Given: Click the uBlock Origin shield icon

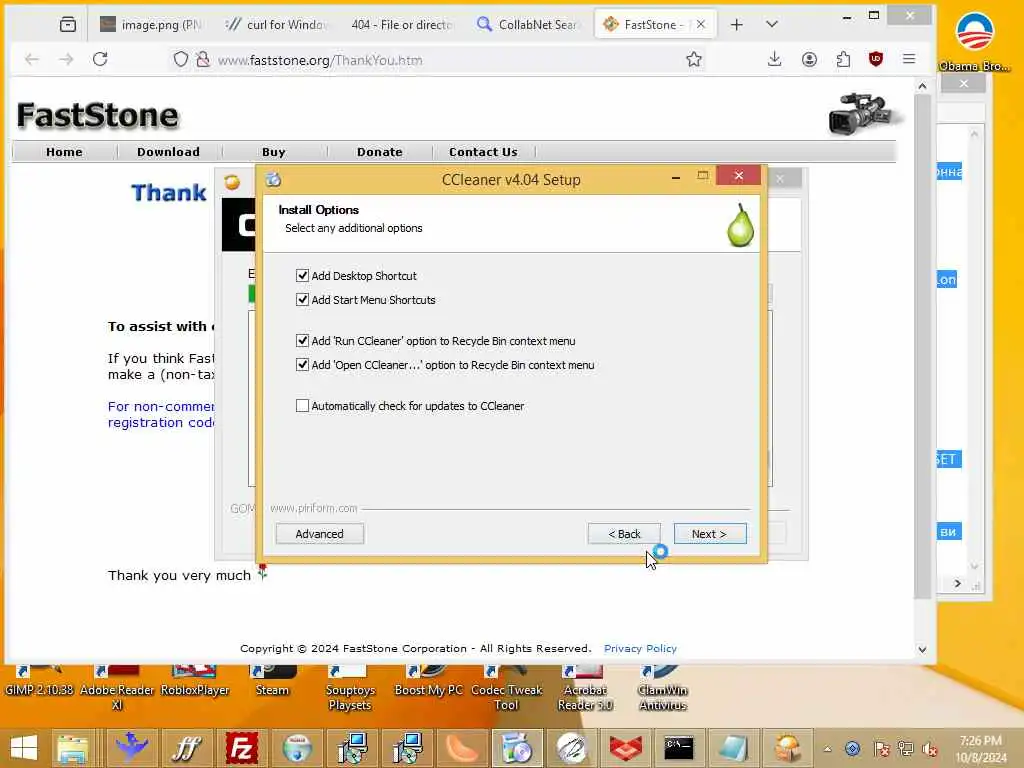Looking at the screenshot, I should [x=876, y=59].
